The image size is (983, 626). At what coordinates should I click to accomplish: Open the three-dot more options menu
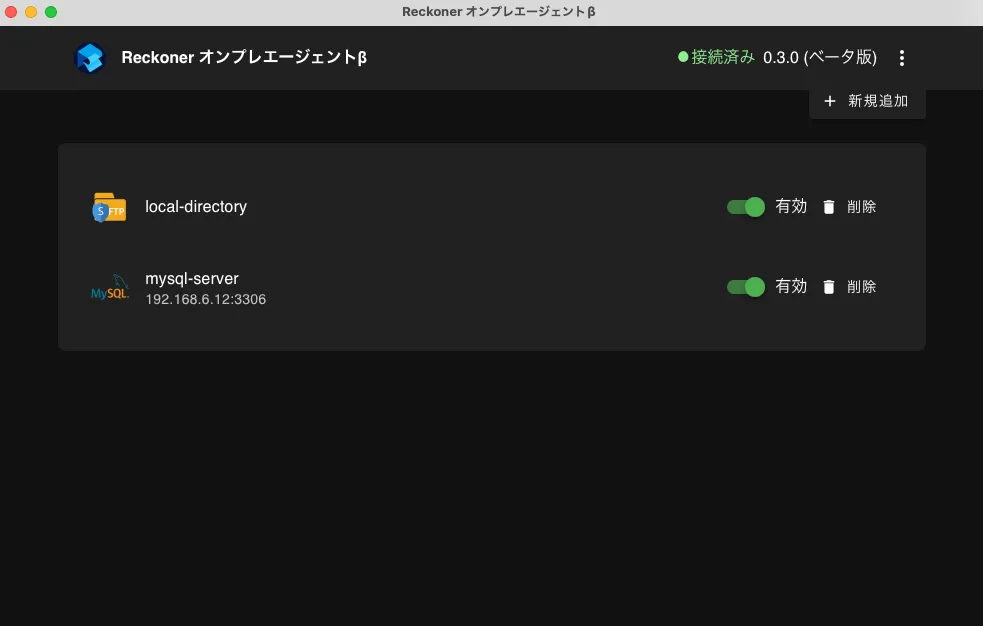click(x=902, y=58)
